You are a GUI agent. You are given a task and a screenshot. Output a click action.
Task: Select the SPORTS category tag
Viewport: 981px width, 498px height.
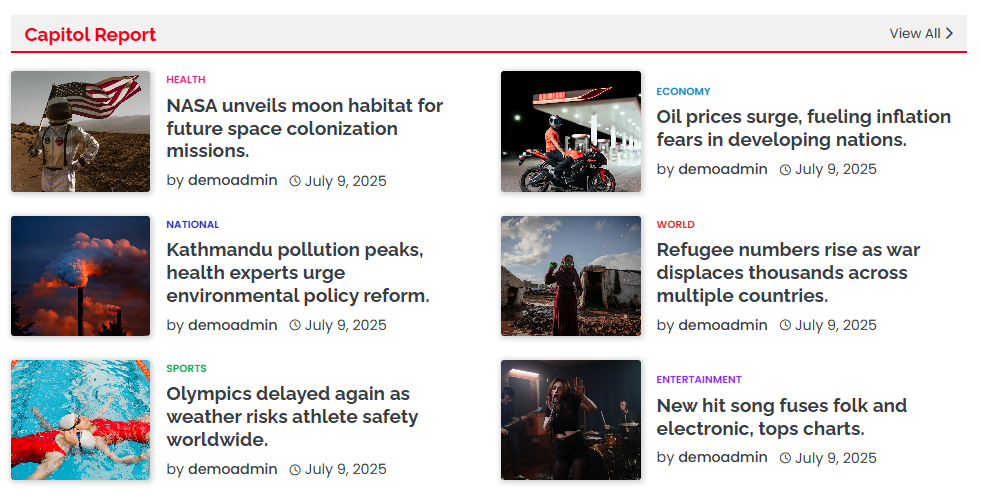click(186, 368)
